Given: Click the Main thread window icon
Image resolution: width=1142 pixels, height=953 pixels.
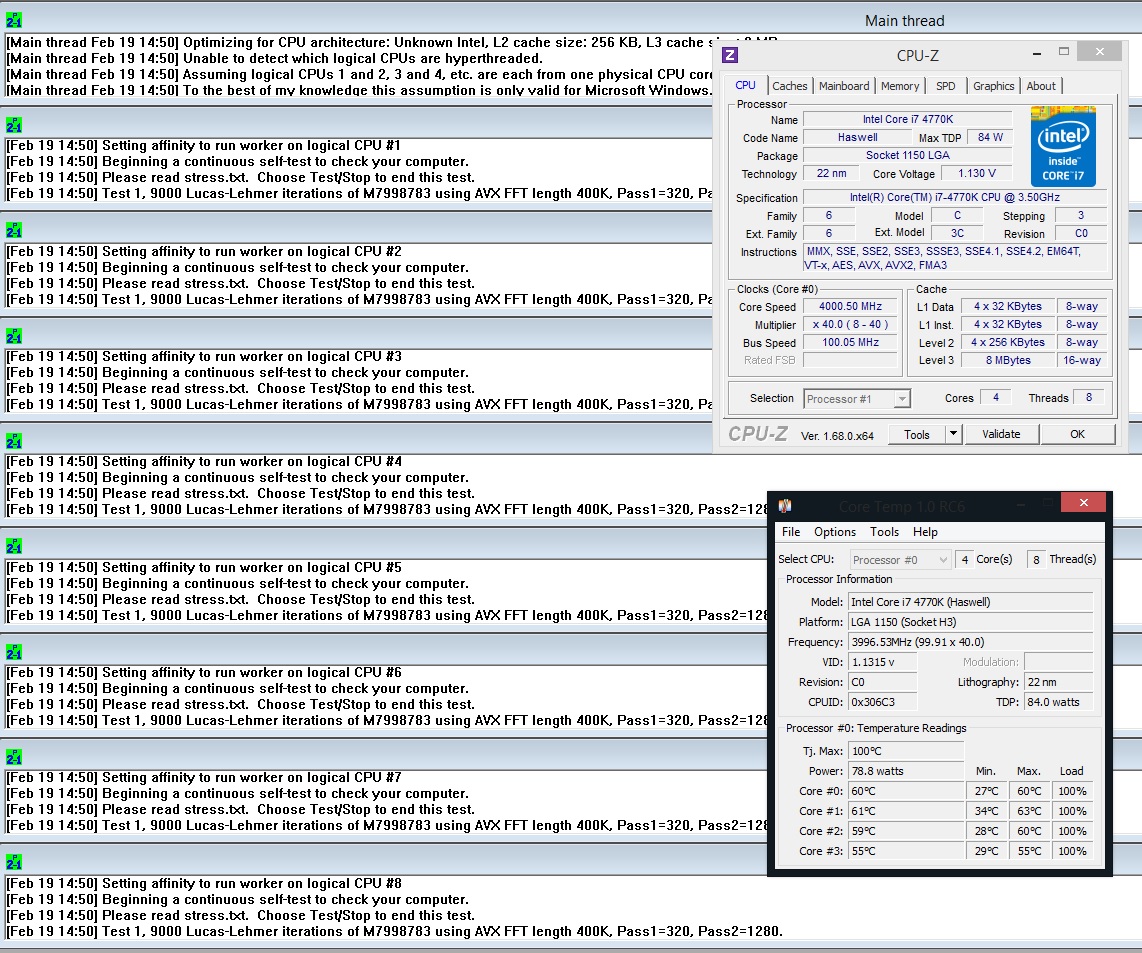Looking at the screenshot, I should tap(14, 20).
